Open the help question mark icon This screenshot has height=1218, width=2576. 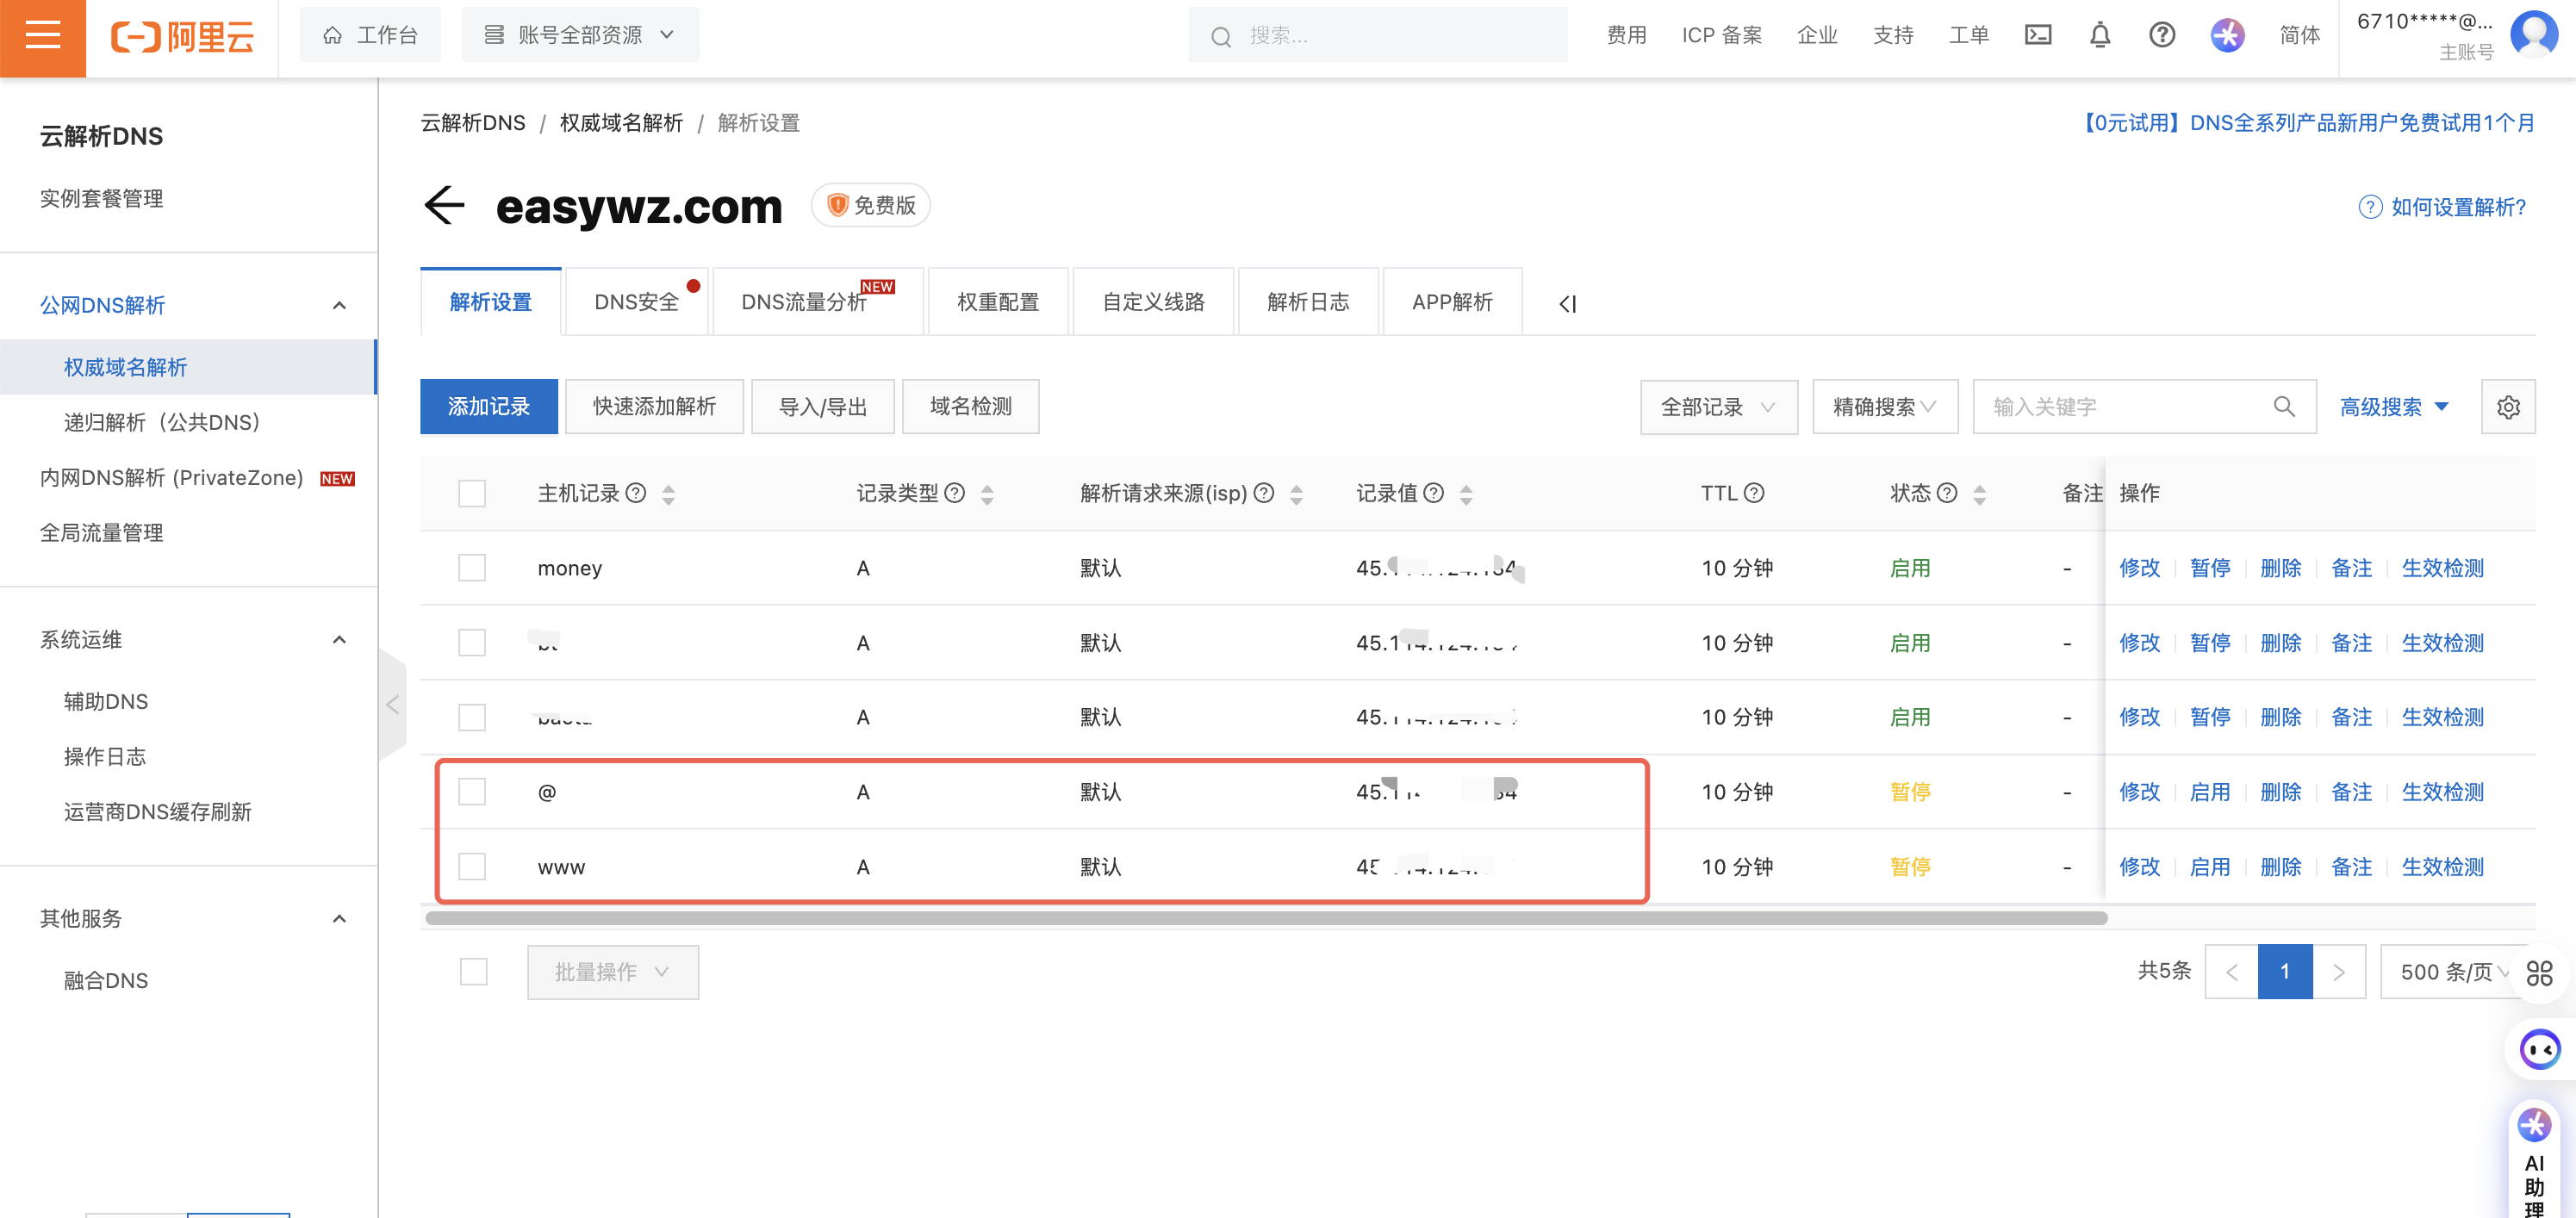tap(2162, 35)
